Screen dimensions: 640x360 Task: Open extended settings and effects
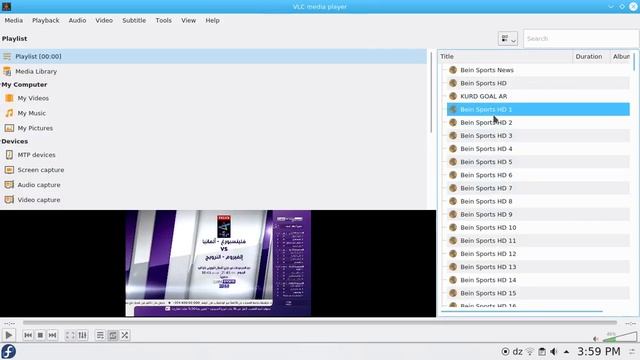[82, 336]
